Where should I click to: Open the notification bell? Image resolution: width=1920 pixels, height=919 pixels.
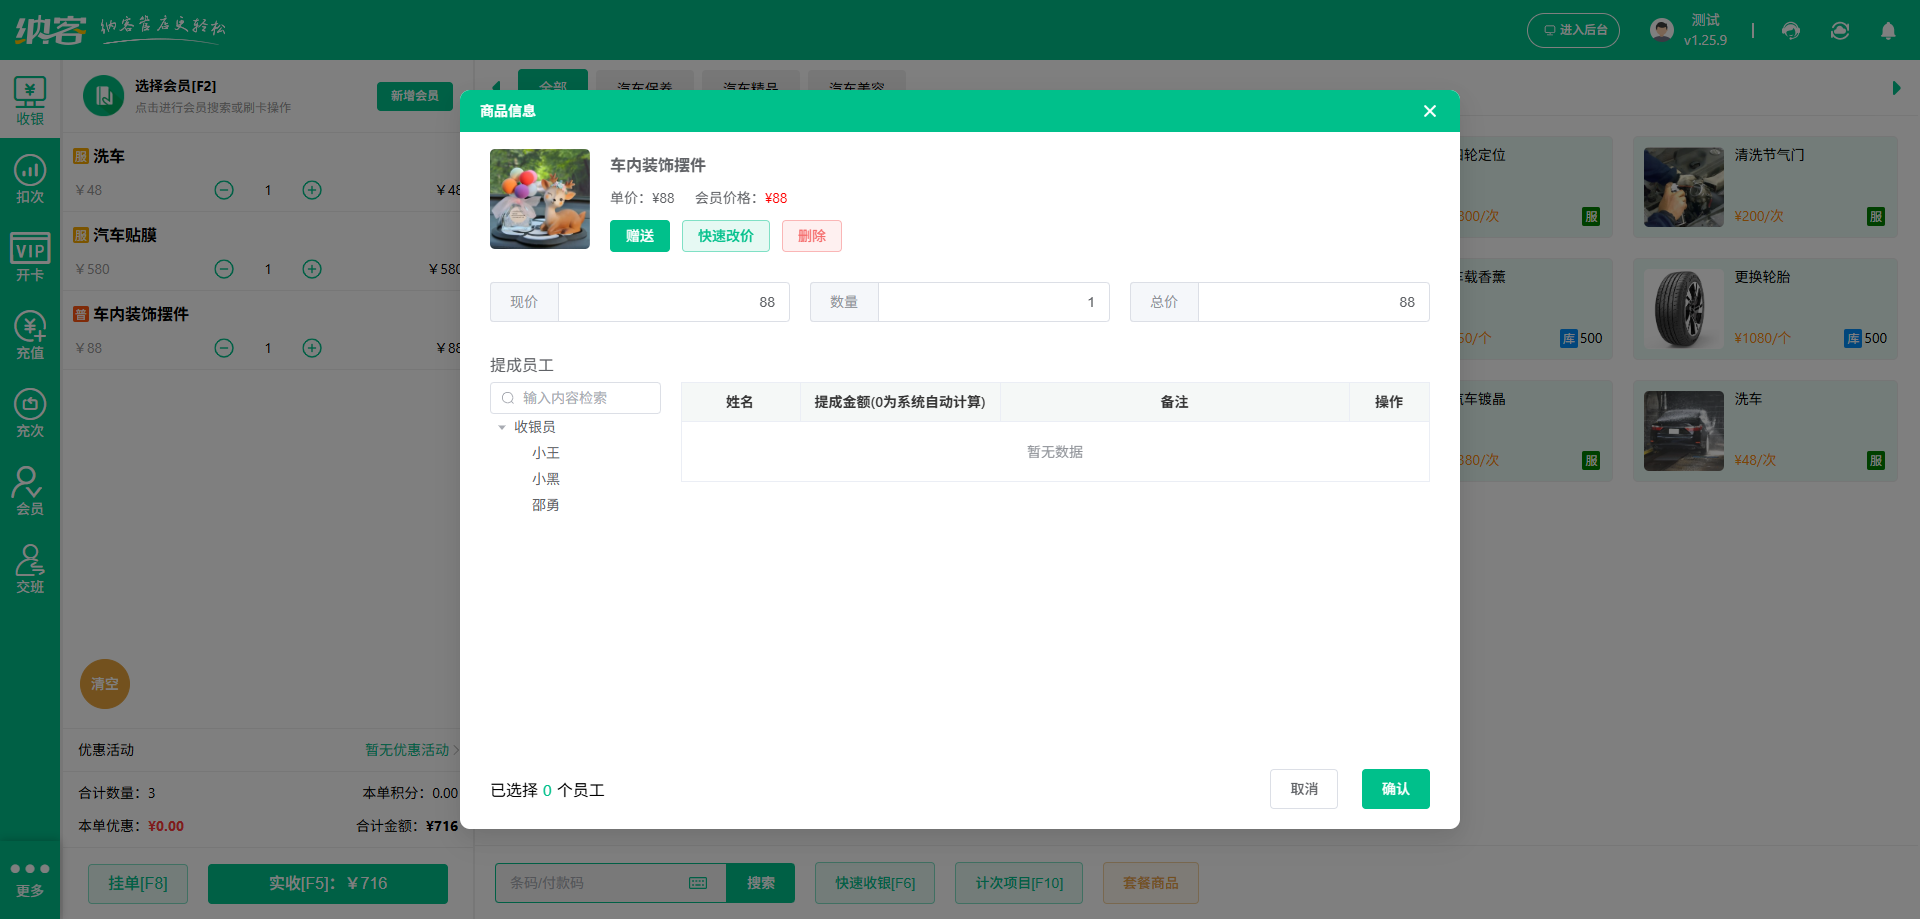1889,30
